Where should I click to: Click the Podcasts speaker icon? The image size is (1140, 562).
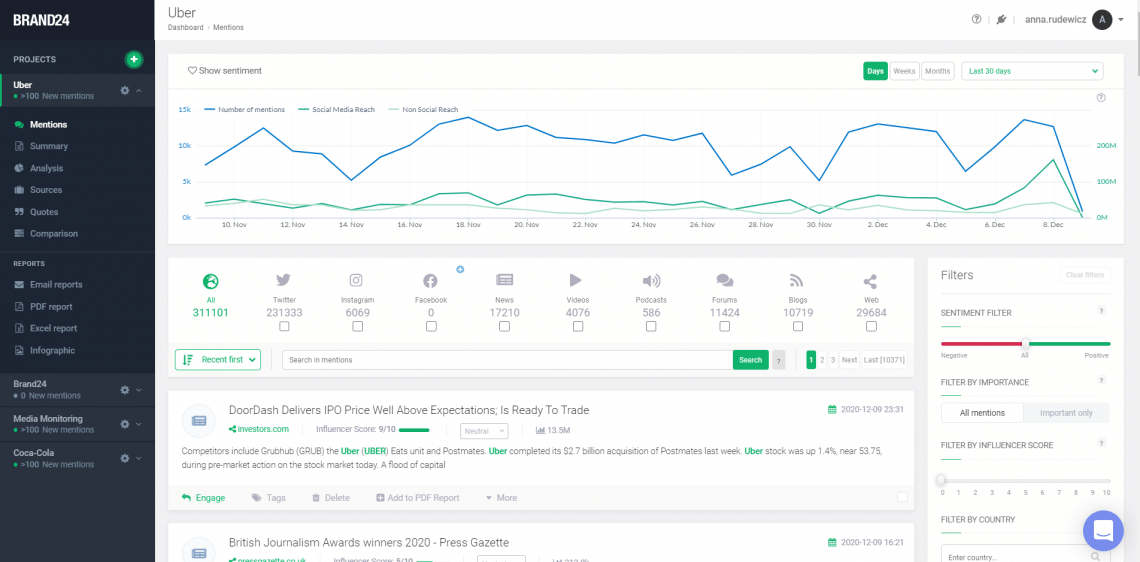pos(651,281)
